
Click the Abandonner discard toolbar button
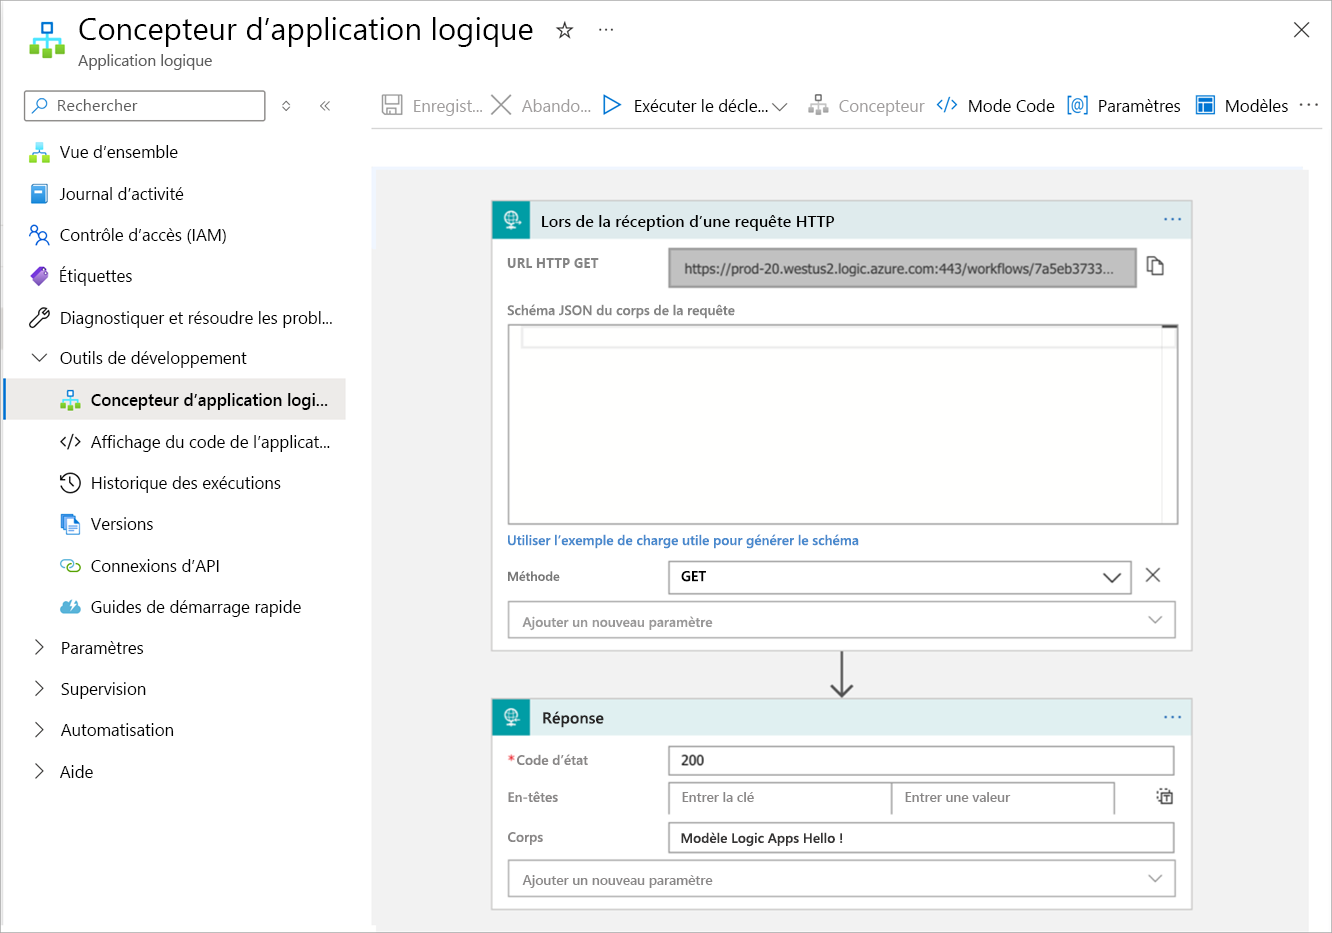(x=541, y=105)
